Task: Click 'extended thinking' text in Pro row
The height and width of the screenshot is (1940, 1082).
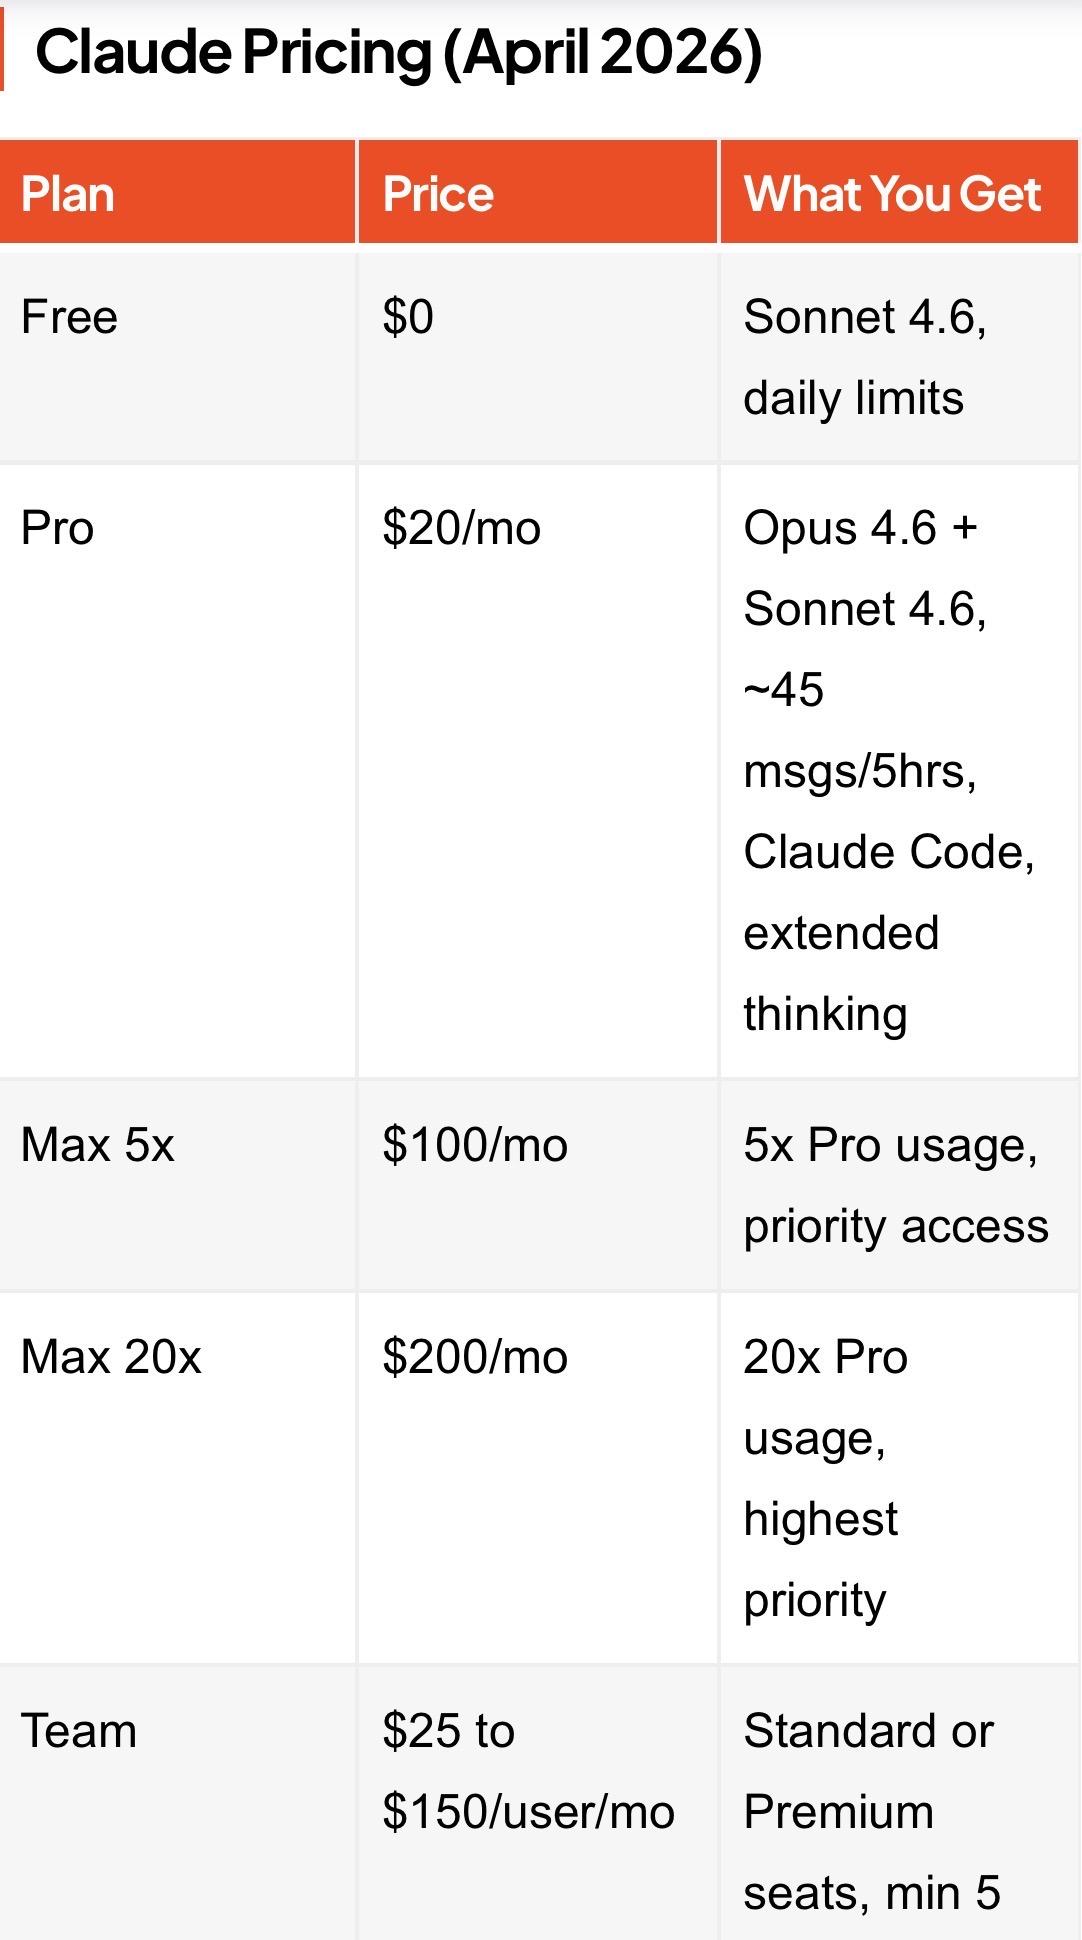Action: point(841,973)
